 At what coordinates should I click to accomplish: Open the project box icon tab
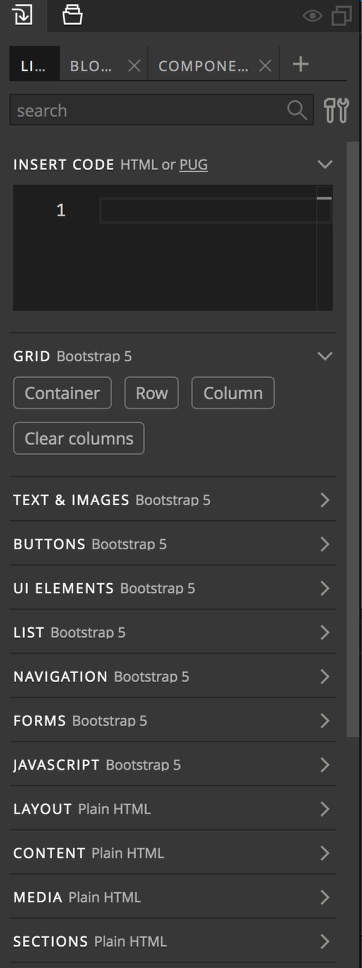[x=72, y=15]
